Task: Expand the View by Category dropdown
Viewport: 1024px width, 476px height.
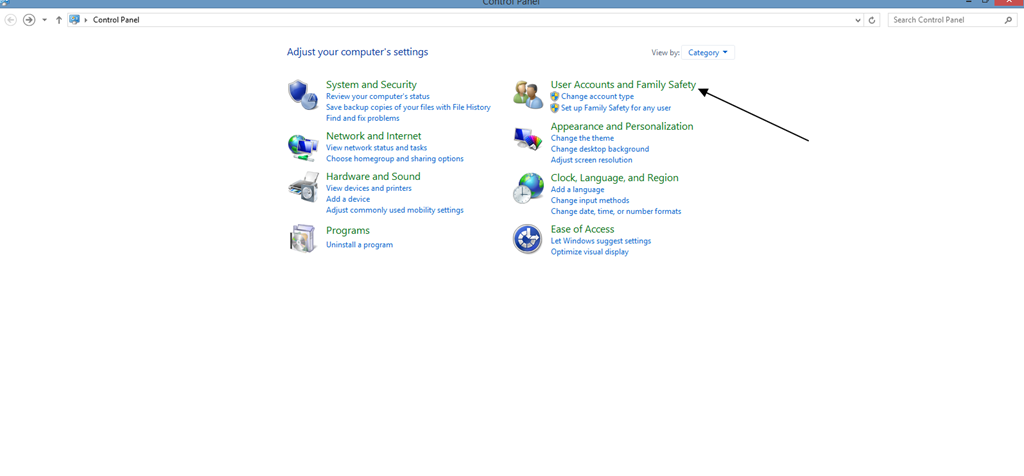Action: 708,52
